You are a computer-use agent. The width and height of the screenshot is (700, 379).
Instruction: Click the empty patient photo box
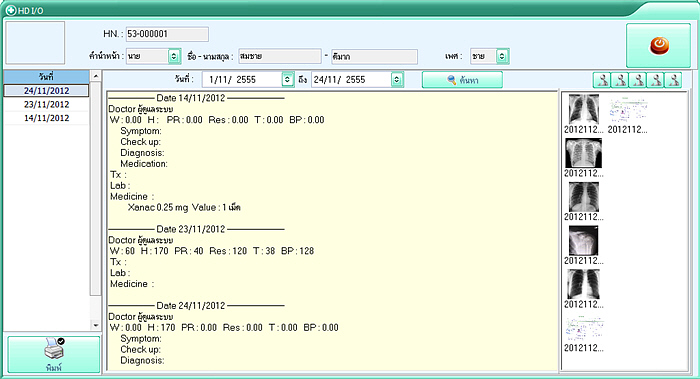[35, 43]
